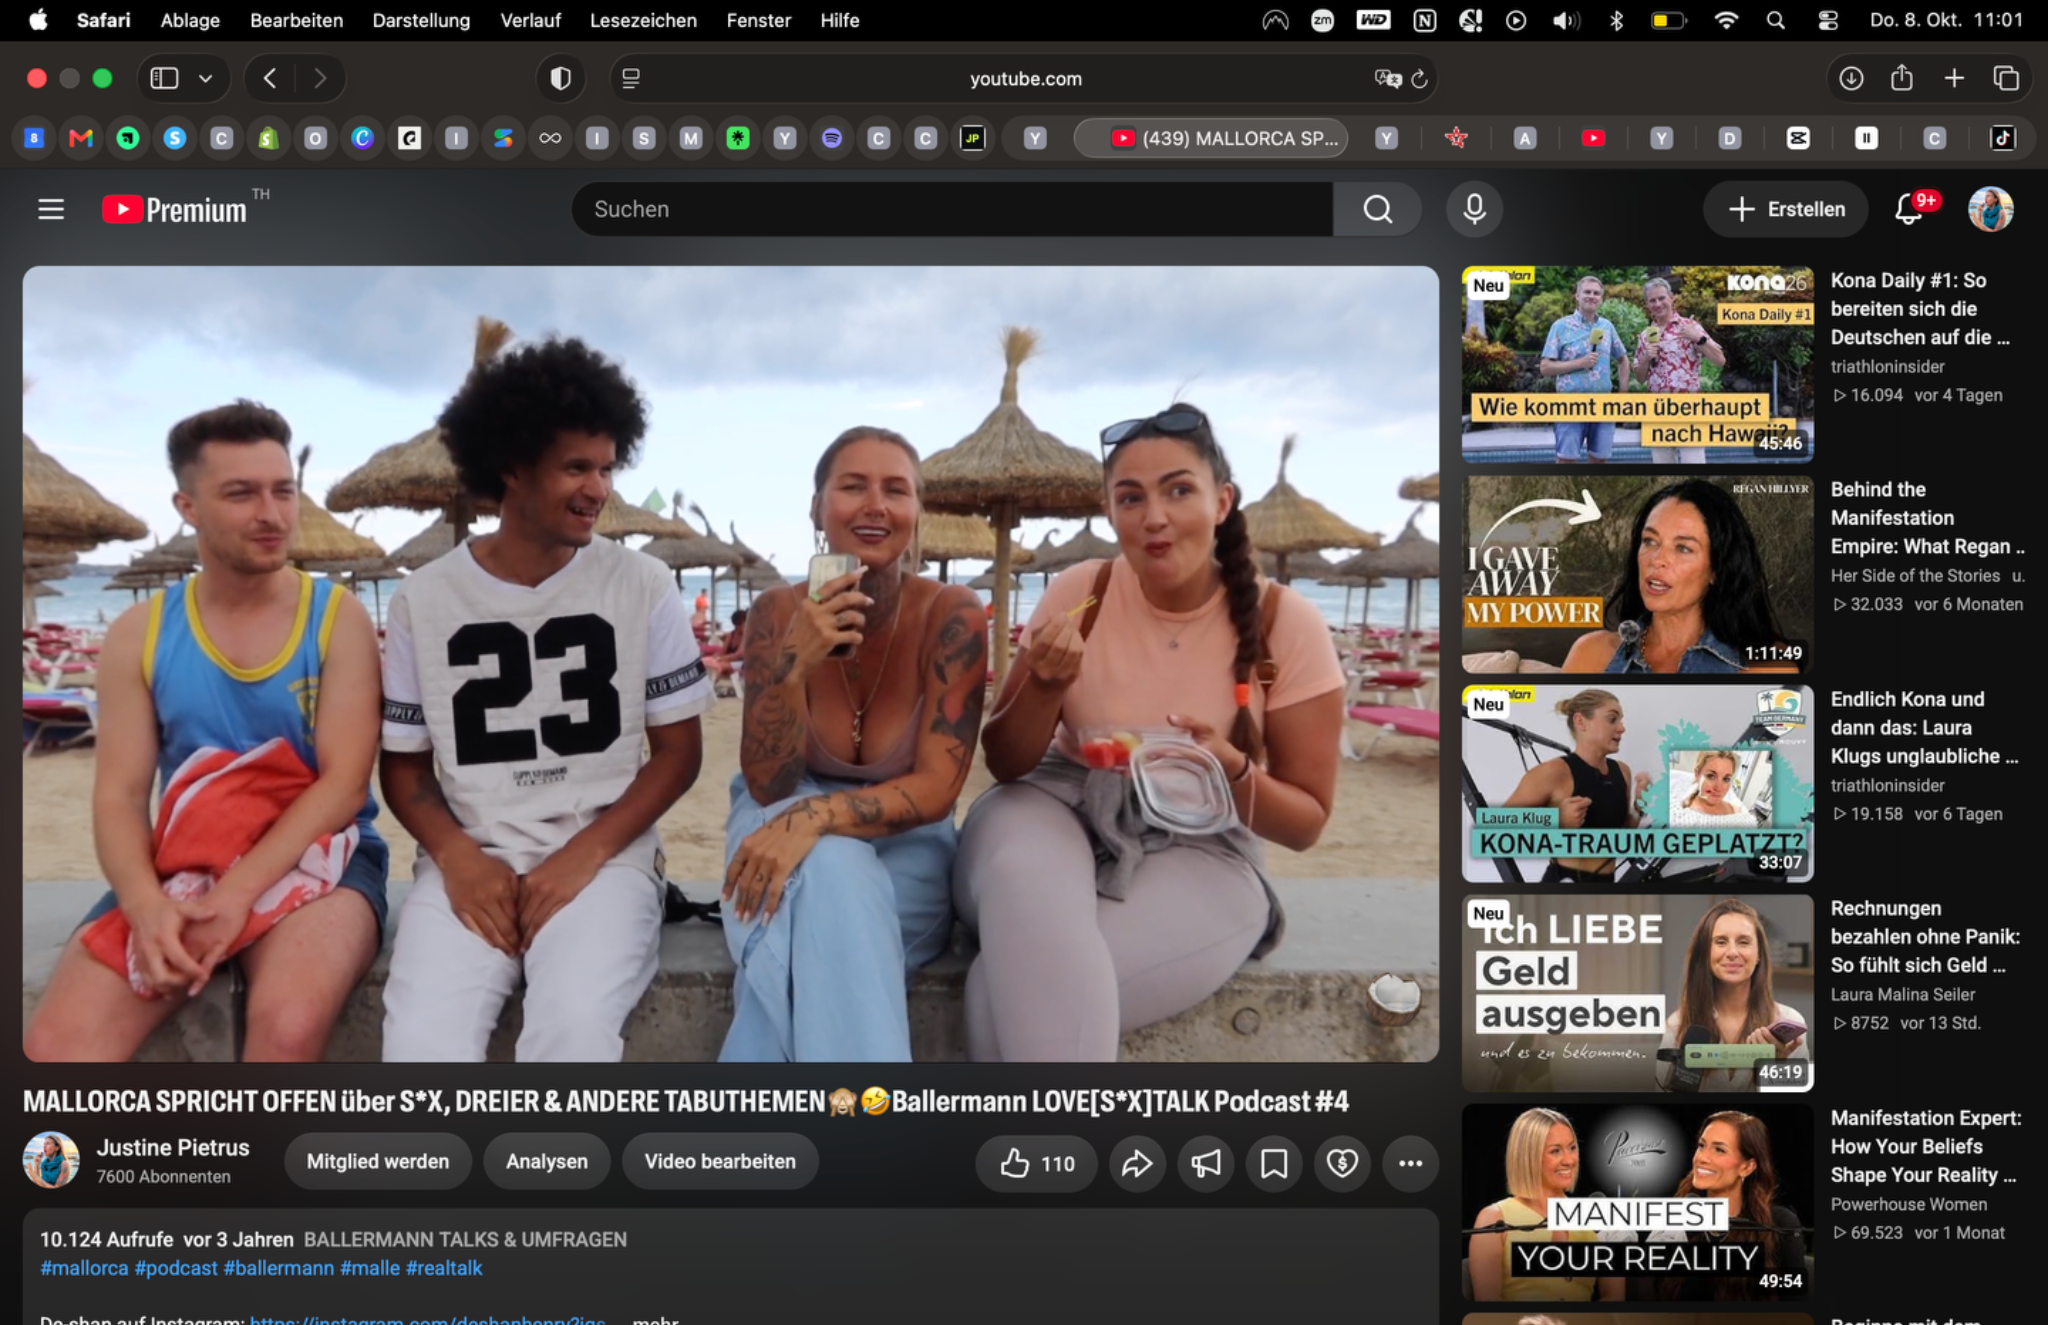Click the Erstellen button
The width and height of the screenshot is (2048, 1325).
pyautogui.click(x=1786, y=209)
